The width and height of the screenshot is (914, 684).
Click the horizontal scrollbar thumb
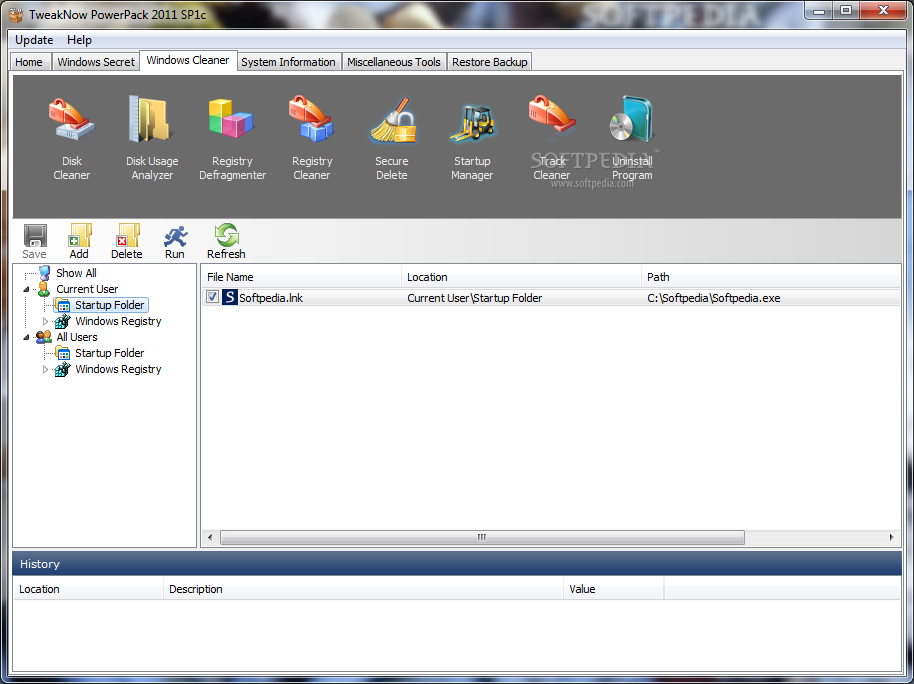(482, 537)
